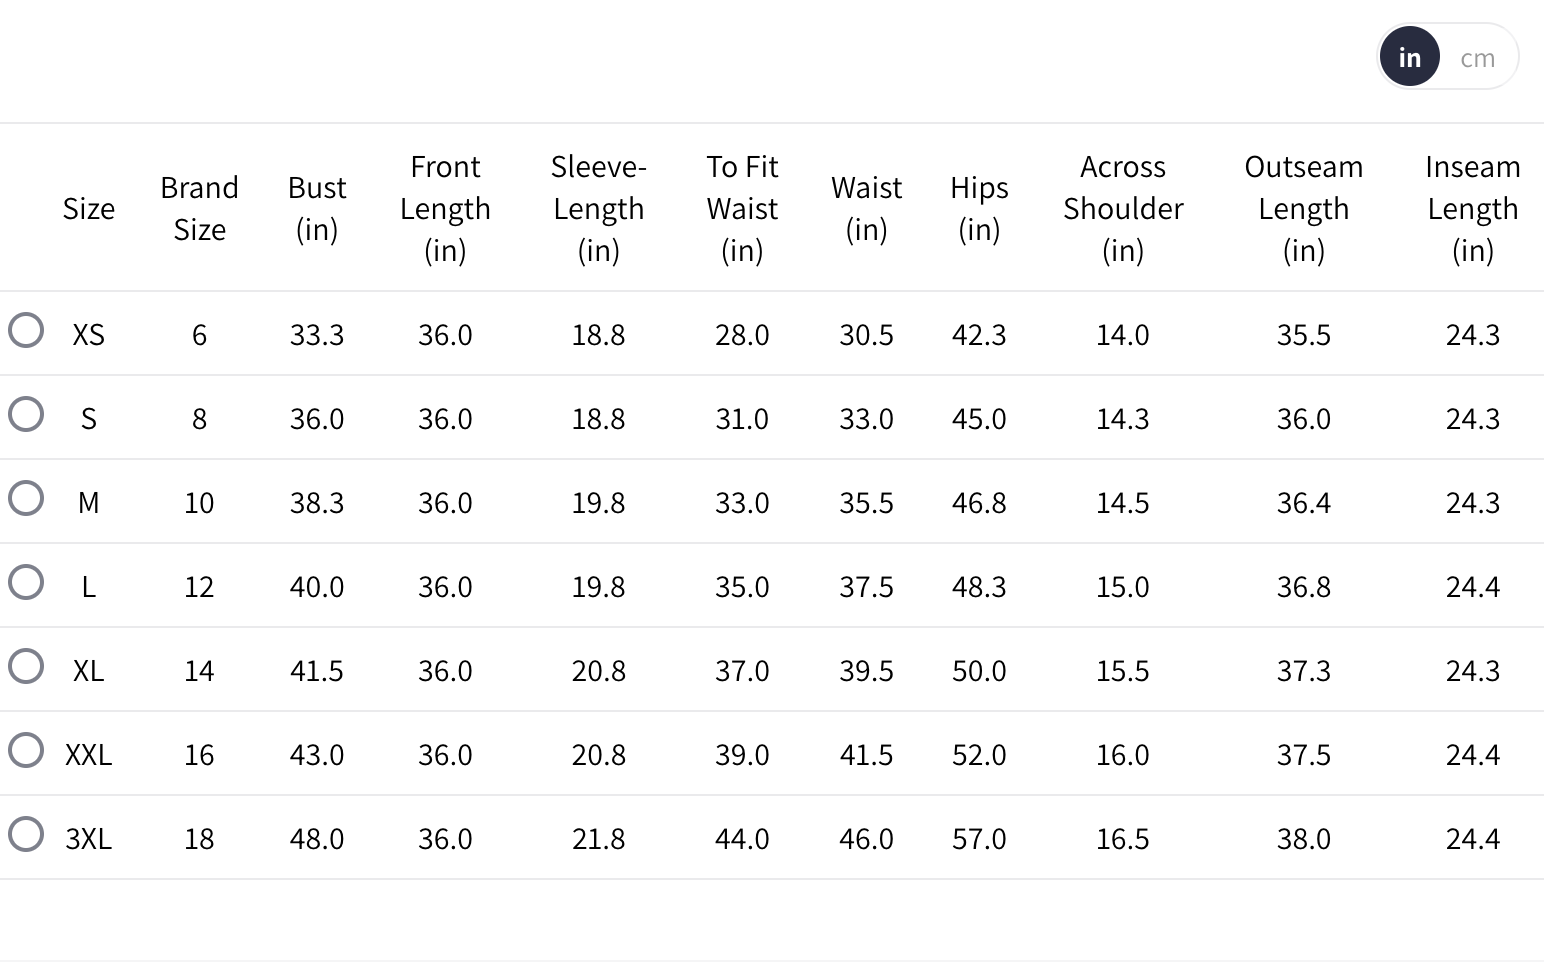Select the 3XL size radio button
This screenshot has width=1544, height=962.
click(26, 834)
